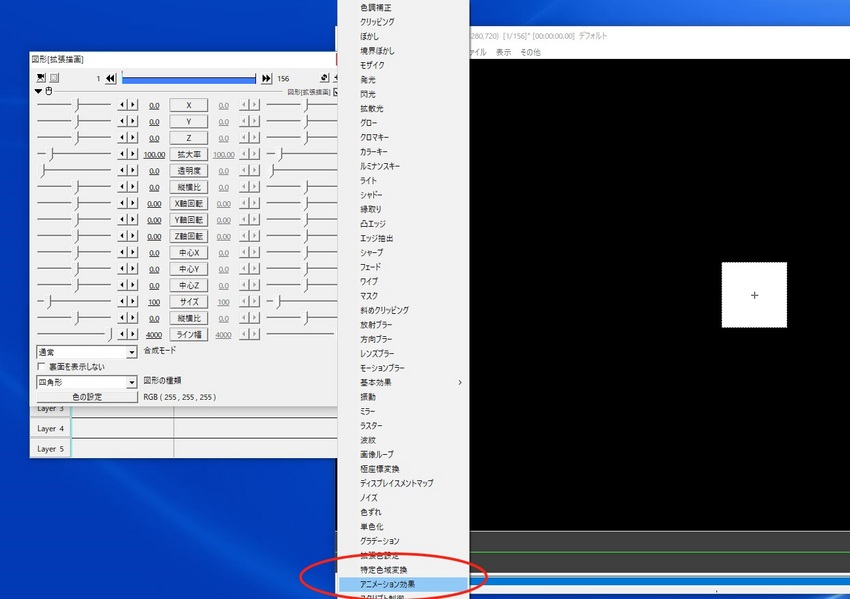
Task: Jump to the object's first frame
Action: (110, 78)
